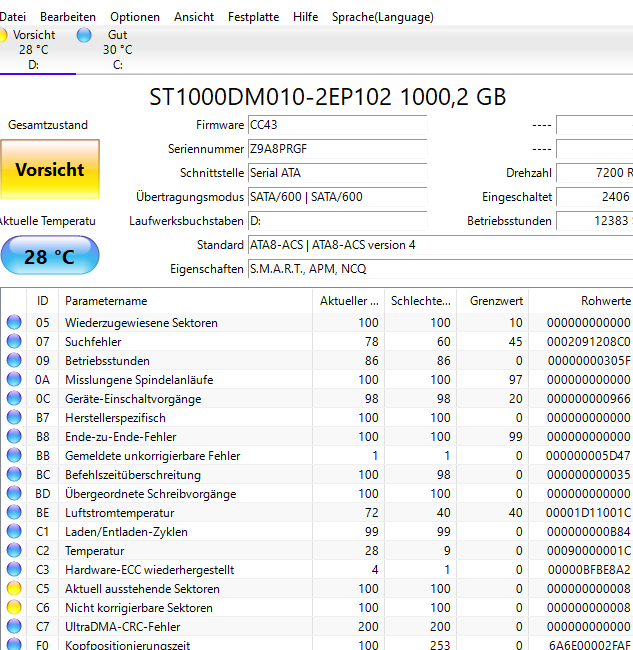633x650 pixels.
Task: Click the blue Gut status icon for drive C:
Action: click(84, 35)
